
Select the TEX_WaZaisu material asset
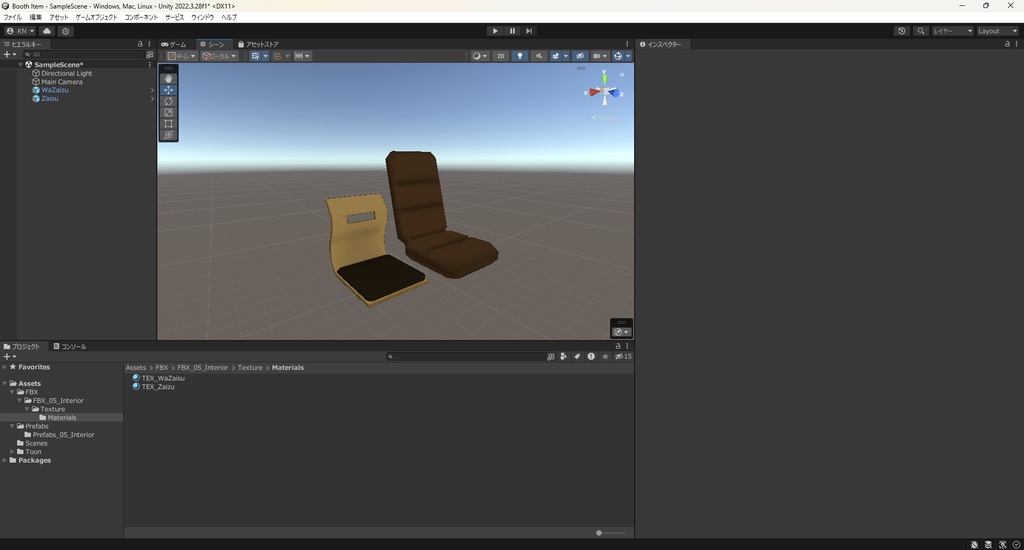pos(163,378)
